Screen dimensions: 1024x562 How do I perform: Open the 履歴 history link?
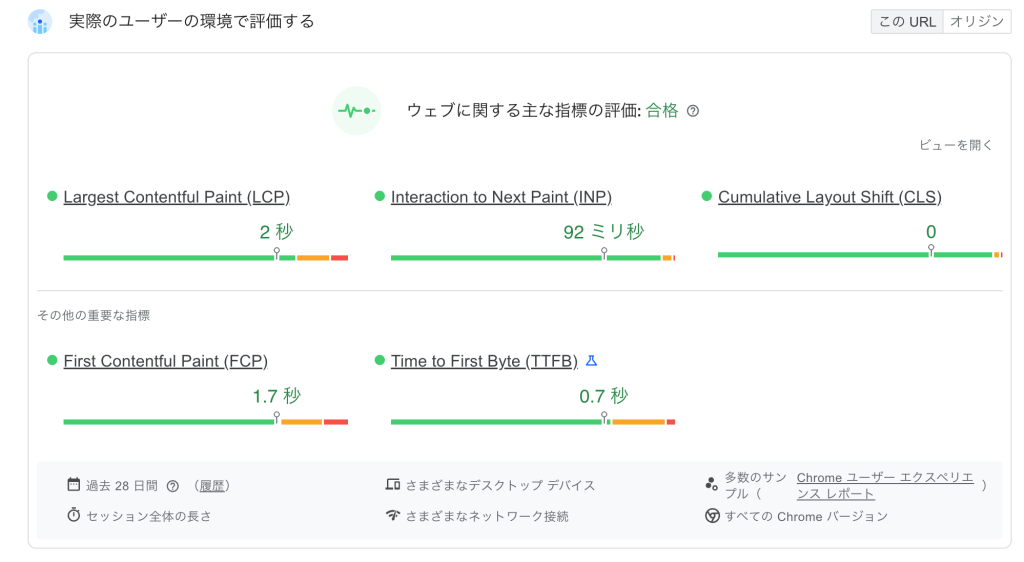[212, 486]
